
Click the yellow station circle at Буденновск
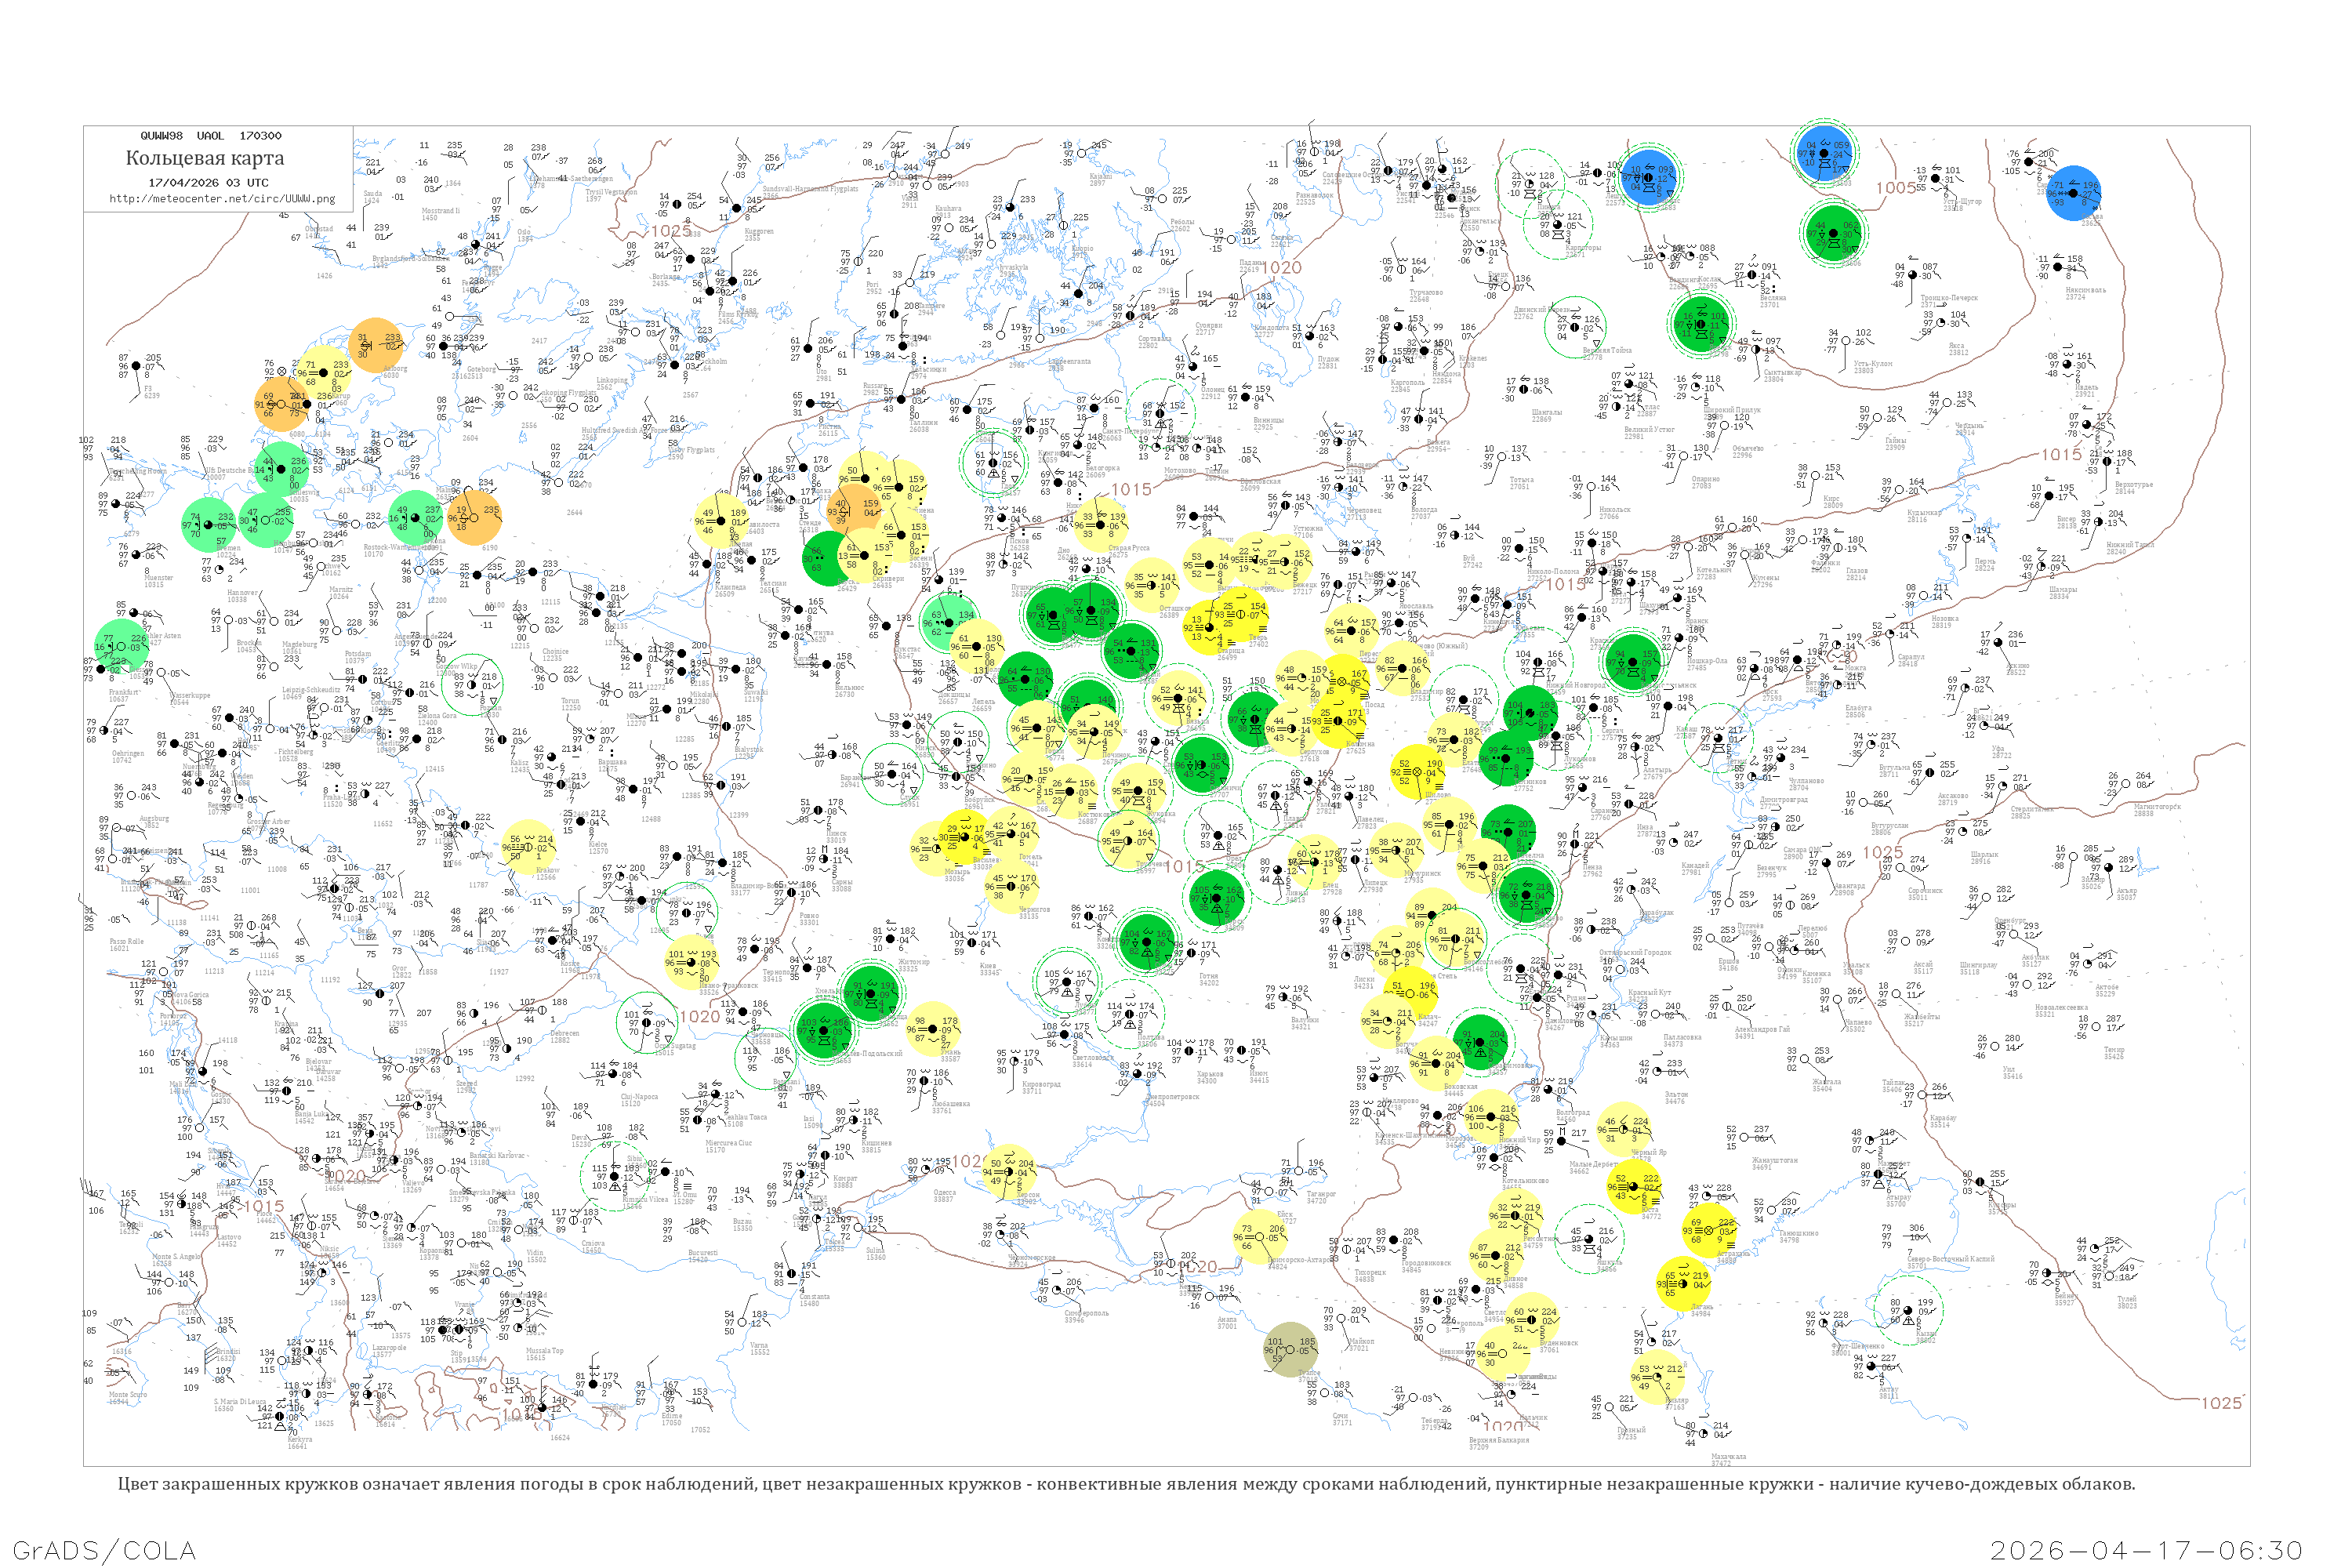pyautogui.click(x=1533, y=1320)
